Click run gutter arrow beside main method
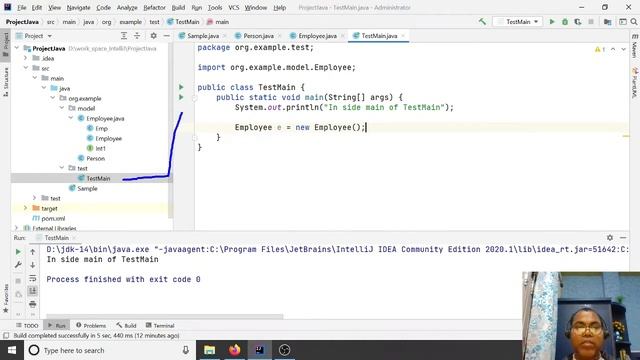Viewport: 640px width, 360px height. (181, 97)
